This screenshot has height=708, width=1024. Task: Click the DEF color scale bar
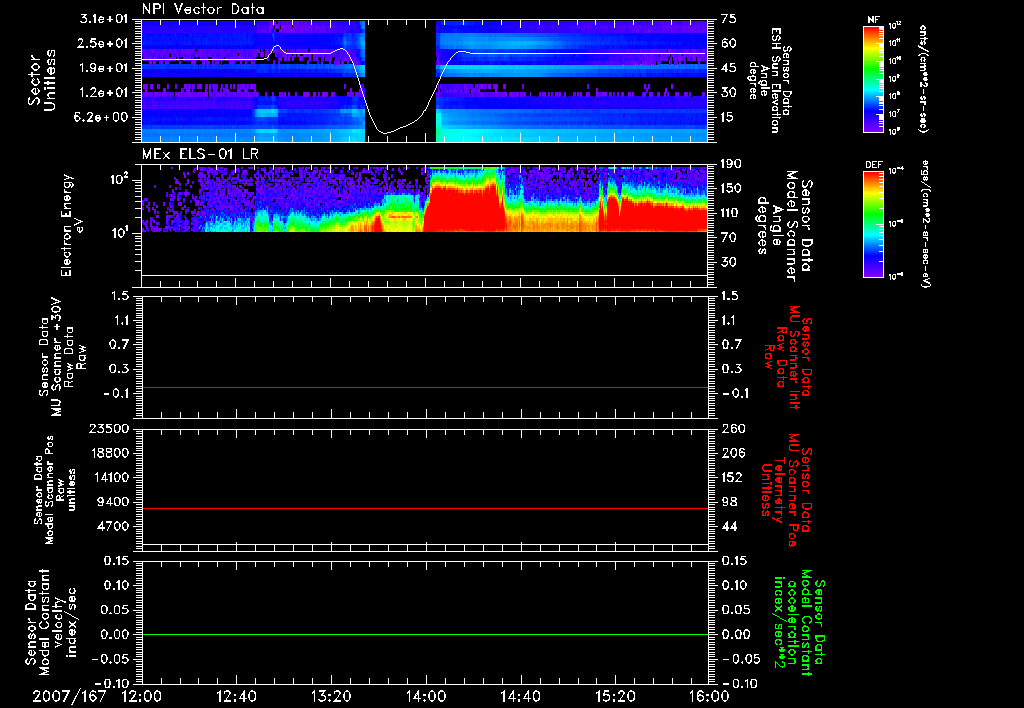pyautogui.click(x=874, y=224)
